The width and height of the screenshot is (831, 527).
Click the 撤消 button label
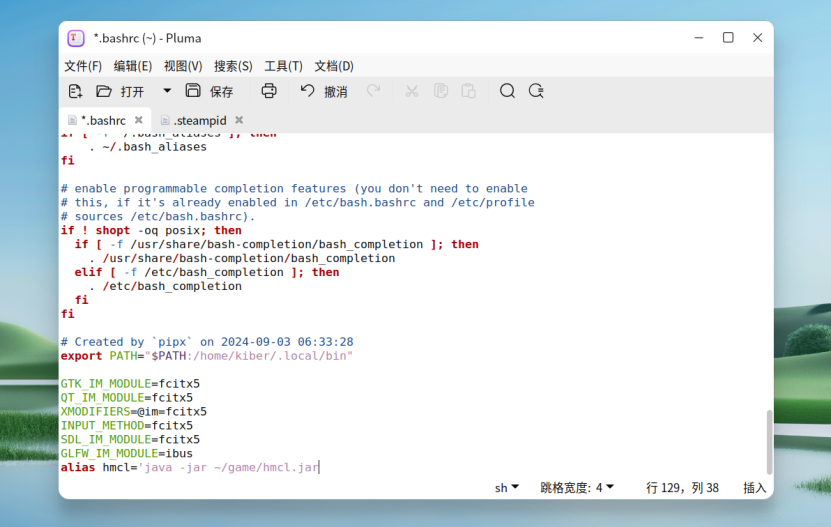[335, 92]
